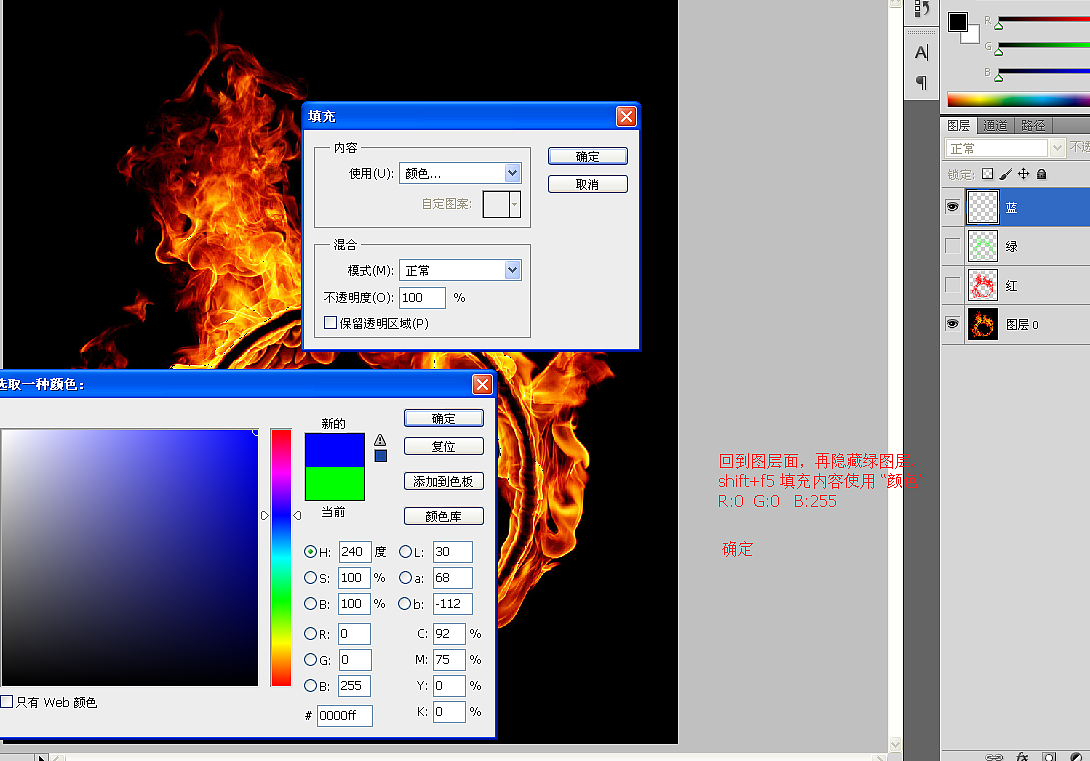The image size is (1090, 761).
Task: Select the S saturation radio button
Action: (x=311, y=578)
